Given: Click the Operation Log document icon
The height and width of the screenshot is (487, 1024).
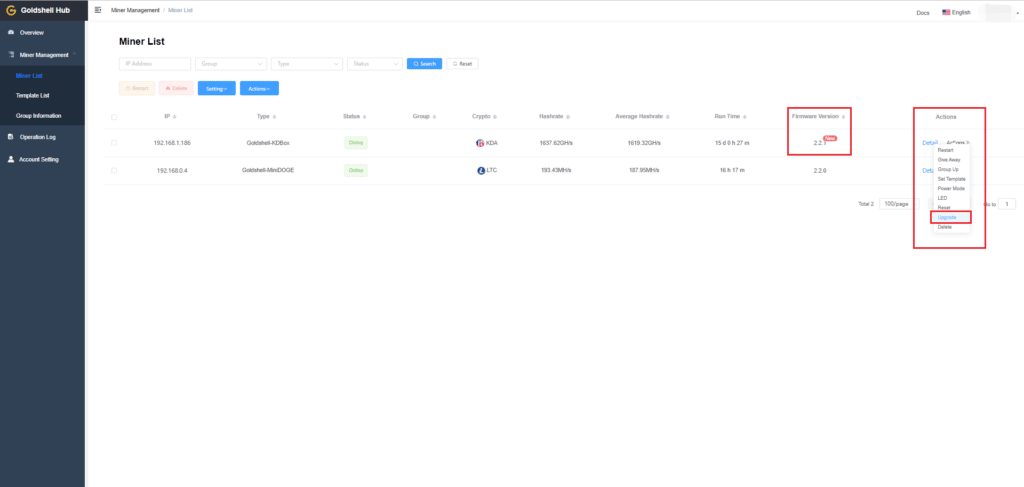Looking at the screenshot, I should (11, 137).
